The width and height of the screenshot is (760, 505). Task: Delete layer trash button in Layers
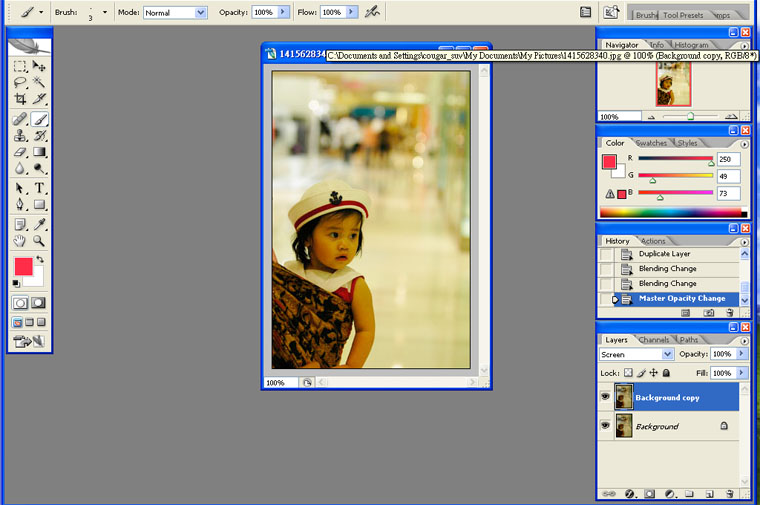click(x=729, y=494)
